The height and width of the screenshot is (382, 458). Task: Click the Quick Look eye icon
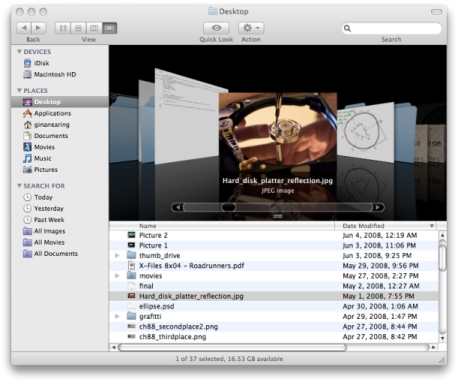[216, 28]
